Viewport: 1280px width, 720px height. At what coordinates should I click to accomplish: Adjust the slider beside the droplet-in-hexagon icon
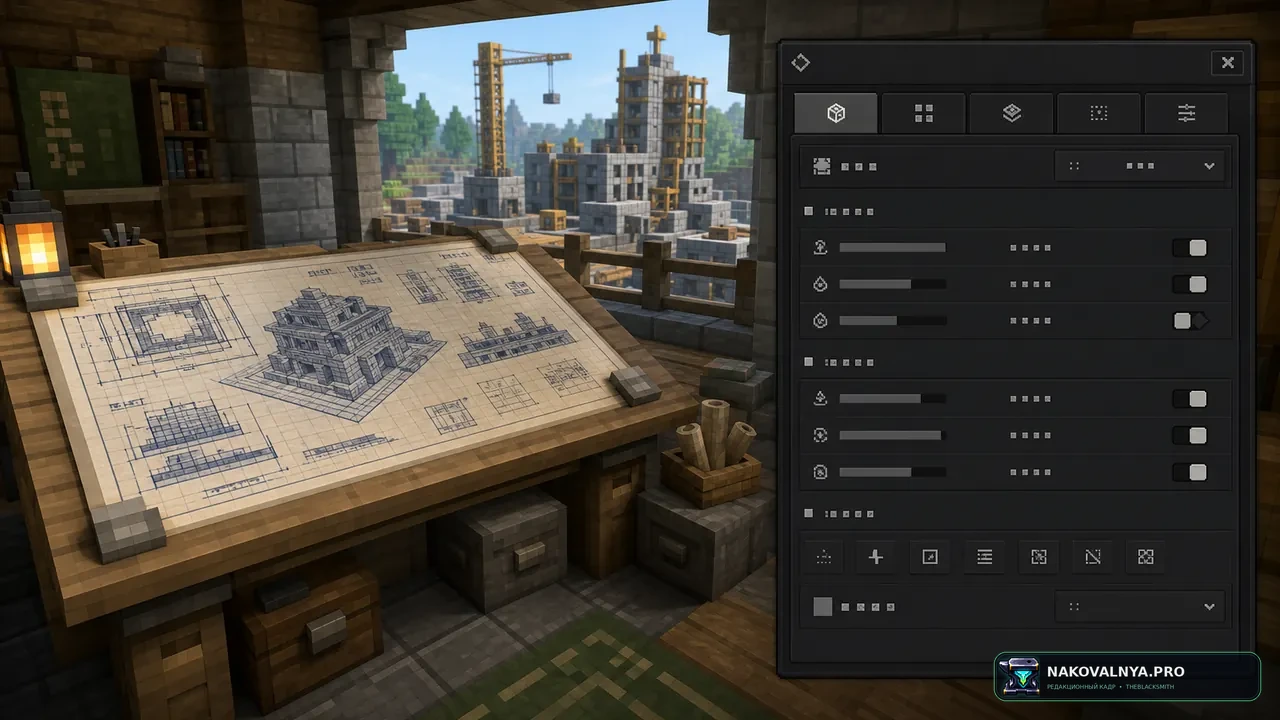pyautogui.click(x=893, y=321)
